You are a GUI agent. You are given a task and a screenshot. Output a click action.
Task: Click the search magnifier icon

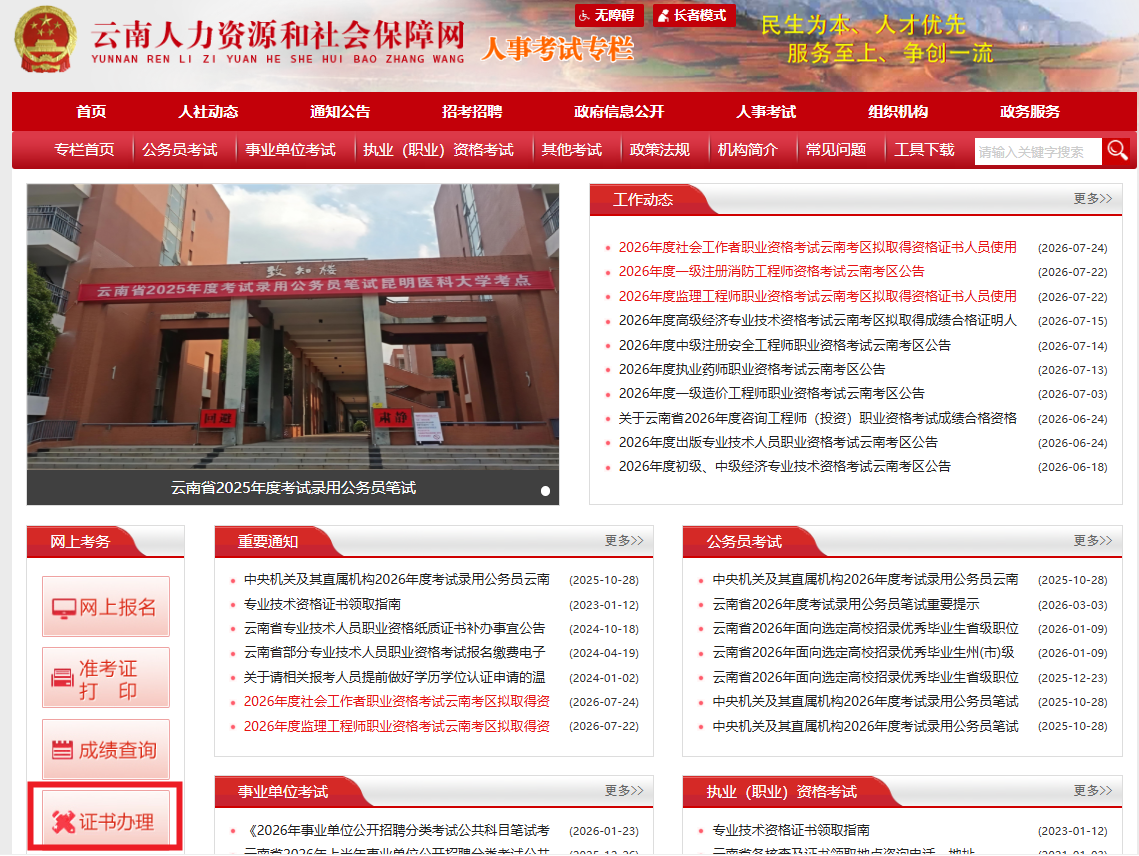coord(1116,151)
